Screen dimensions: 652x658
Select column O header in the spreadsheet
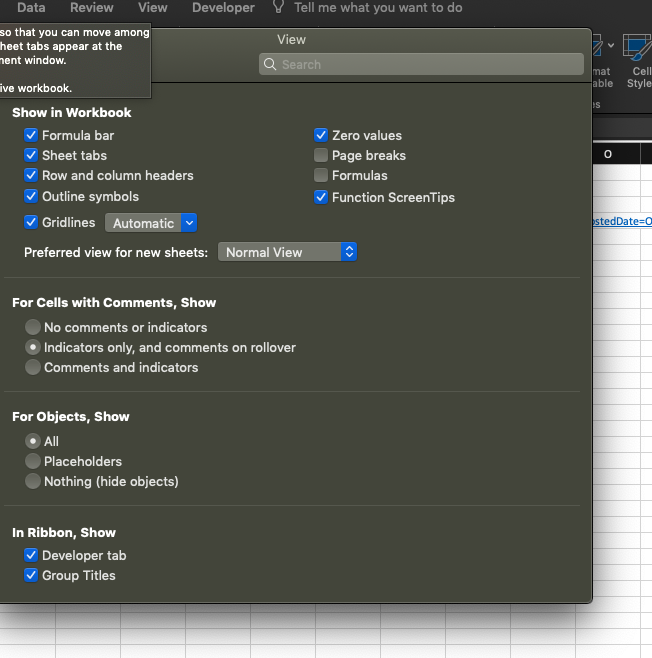[608, 154]
